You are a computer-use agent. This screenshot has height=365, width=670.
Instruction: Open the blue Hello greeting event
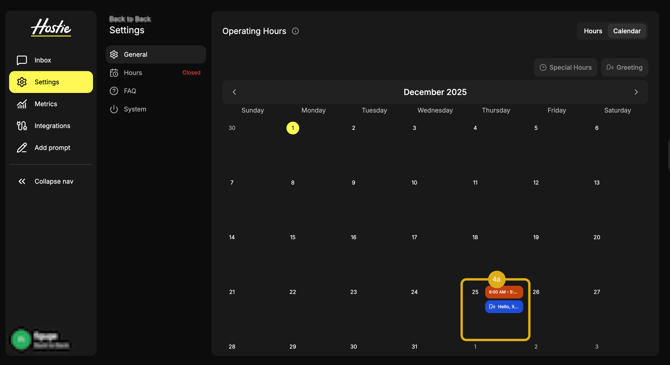(x=504, y=306)
